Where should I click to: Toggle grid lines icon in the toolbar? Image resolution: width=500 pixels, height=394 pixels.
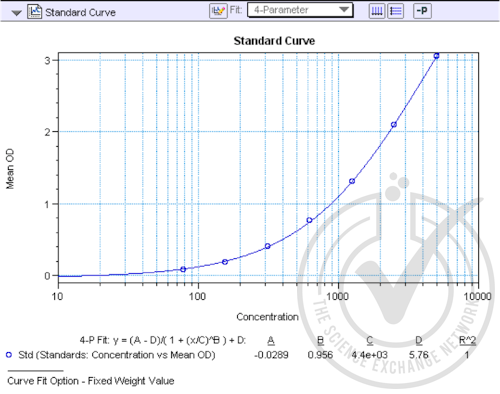[377, 11]
